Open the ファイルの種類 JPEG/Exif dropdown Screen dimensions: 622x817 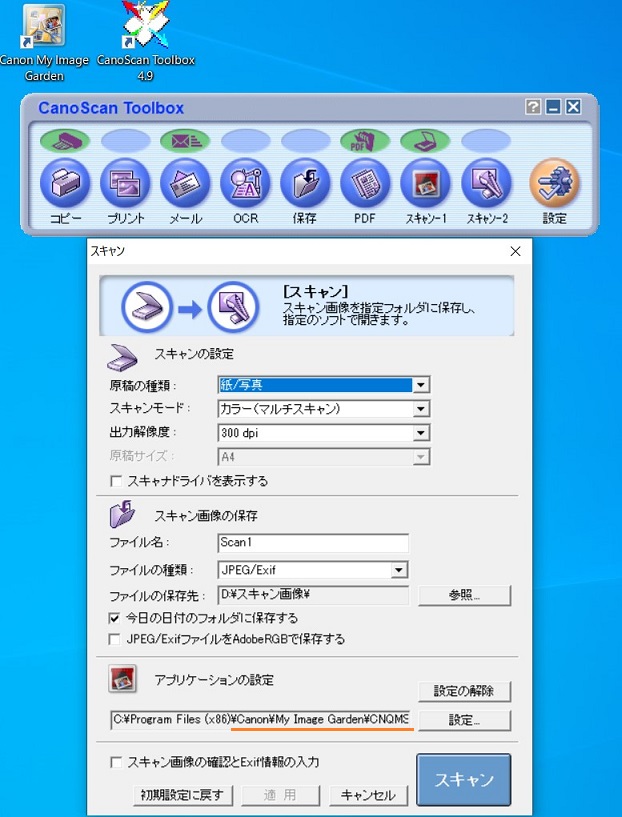tap(399, 570)
